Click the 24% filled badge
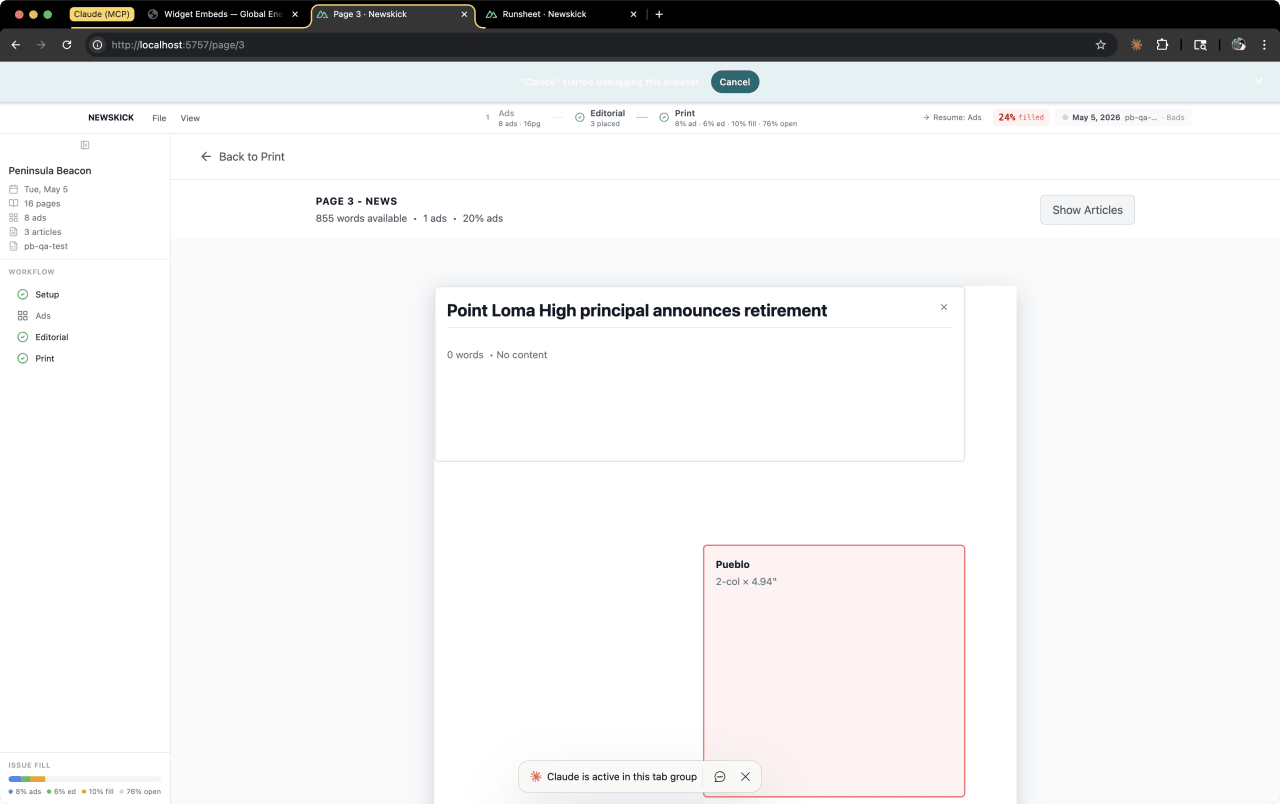The image size is (1280, 804). pos(1021,118)
